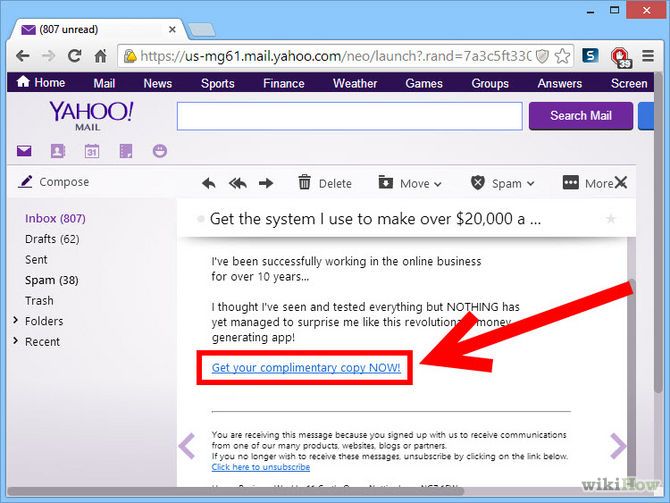Open the Spam (38) folder
The width and height of the screenshot is (670, 503).
51,280
